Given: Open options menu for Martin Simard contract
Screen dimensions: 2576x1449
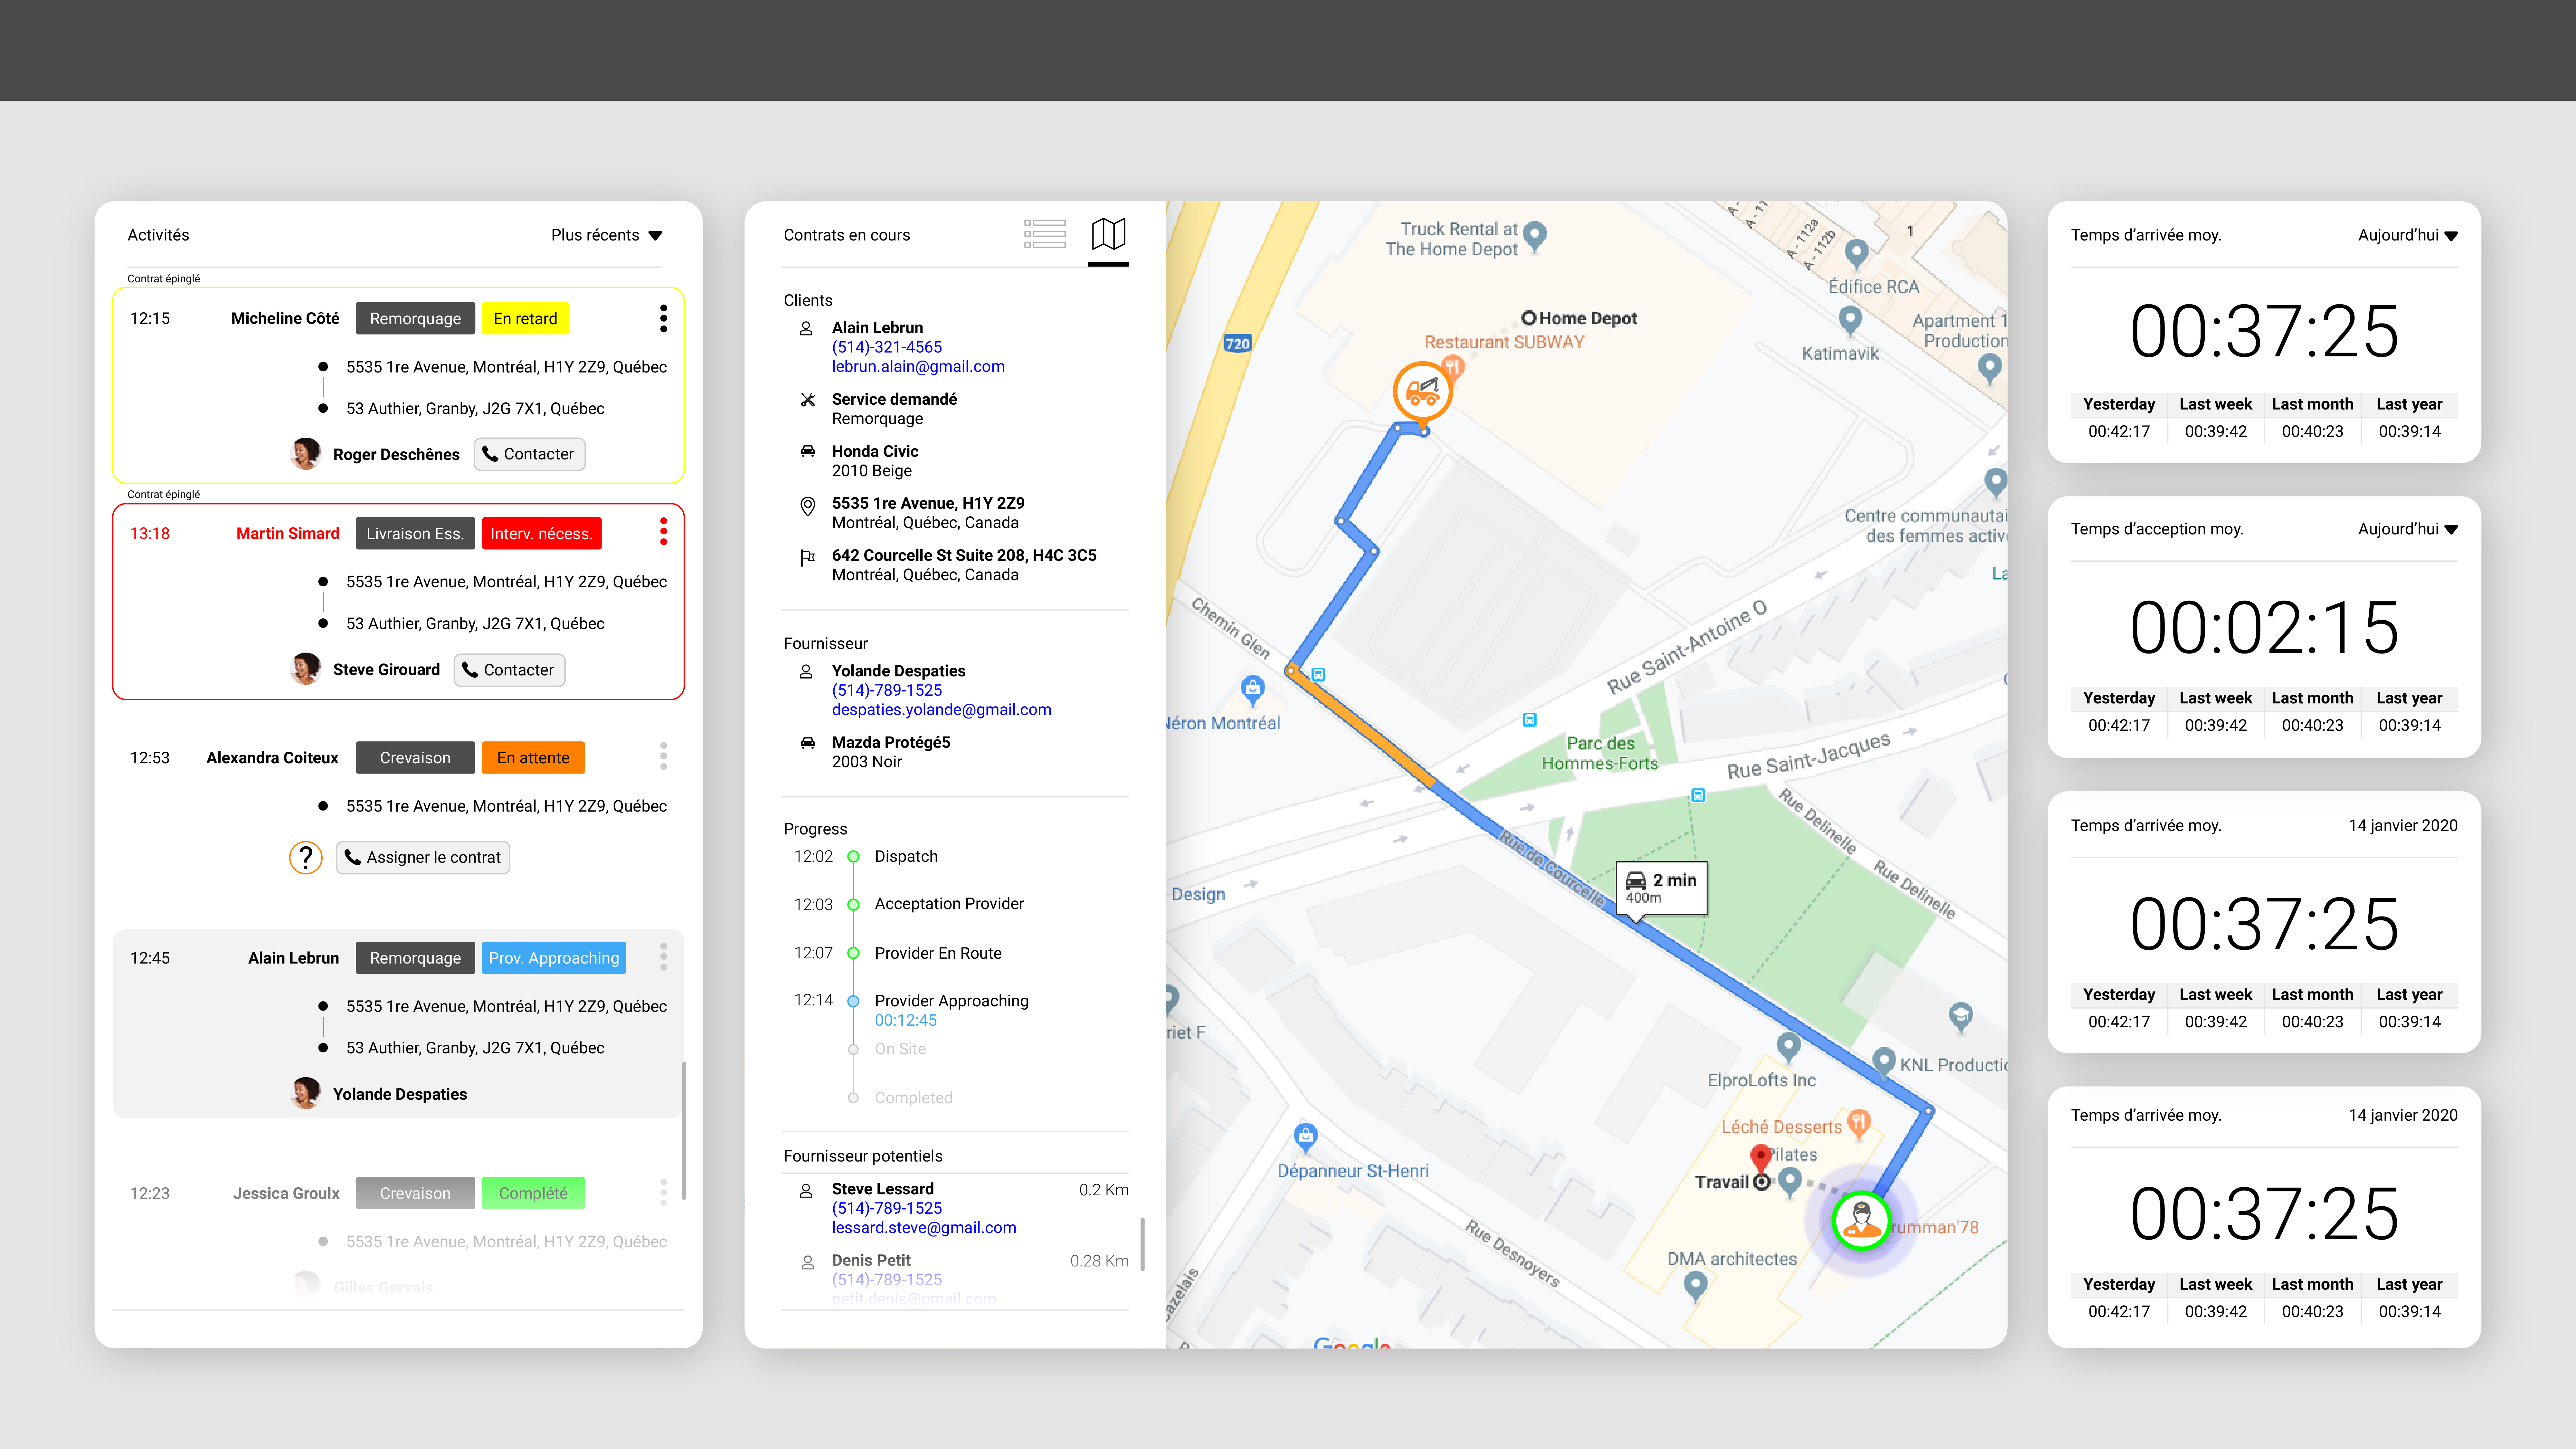Looking at the screenshot, I should click(x=663, y=532).
